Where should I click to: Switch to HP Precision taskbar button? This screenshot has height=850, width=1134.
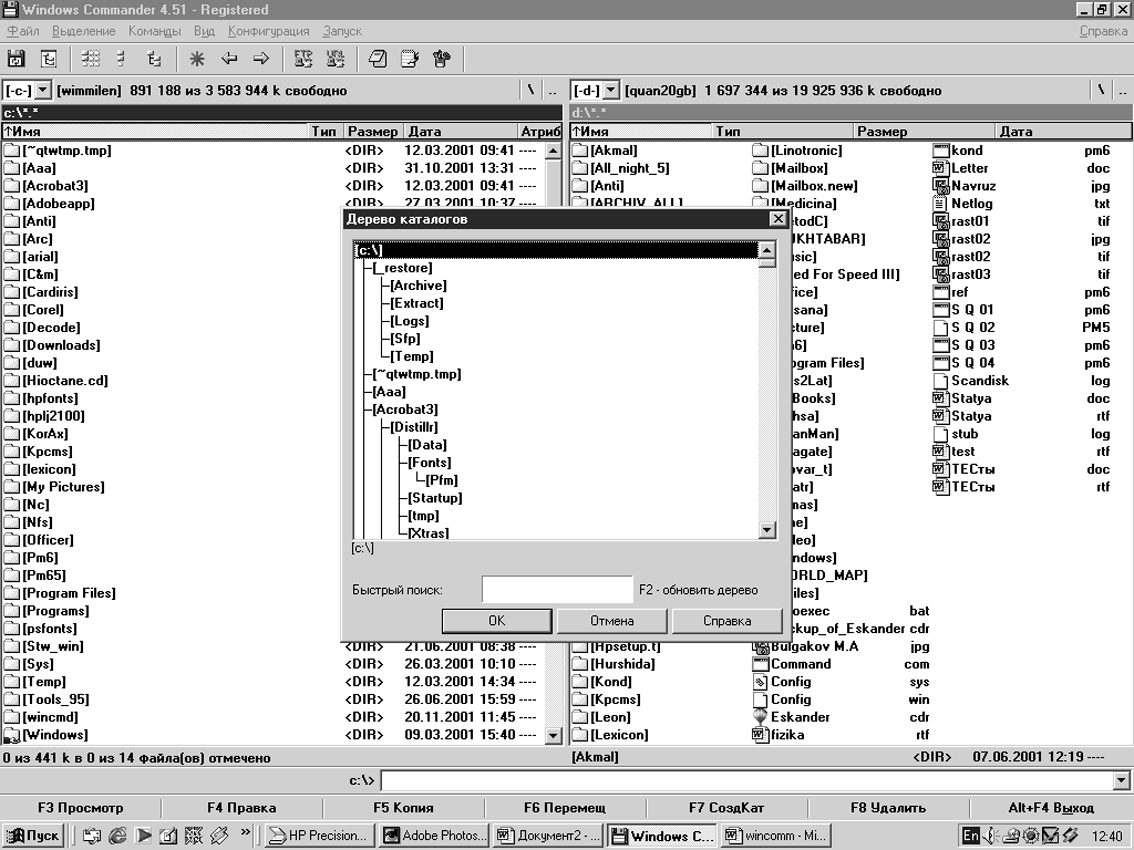(320, 836)
